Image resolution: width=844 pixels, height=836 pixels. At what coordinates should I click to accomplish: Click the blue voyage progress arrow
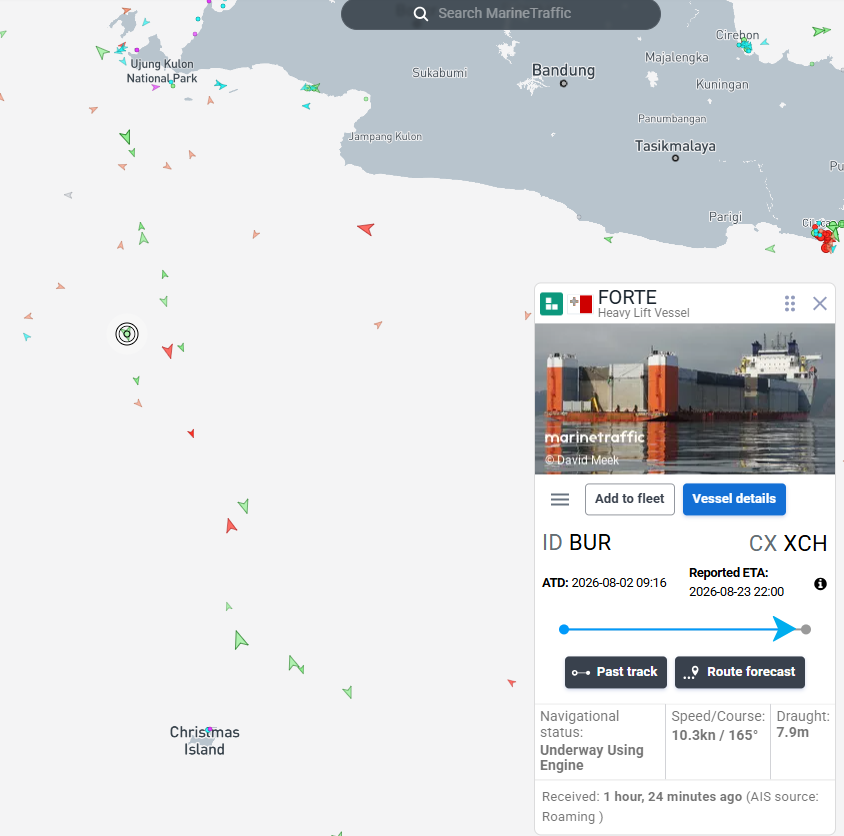pyautogui.click(x=784, y=629)
